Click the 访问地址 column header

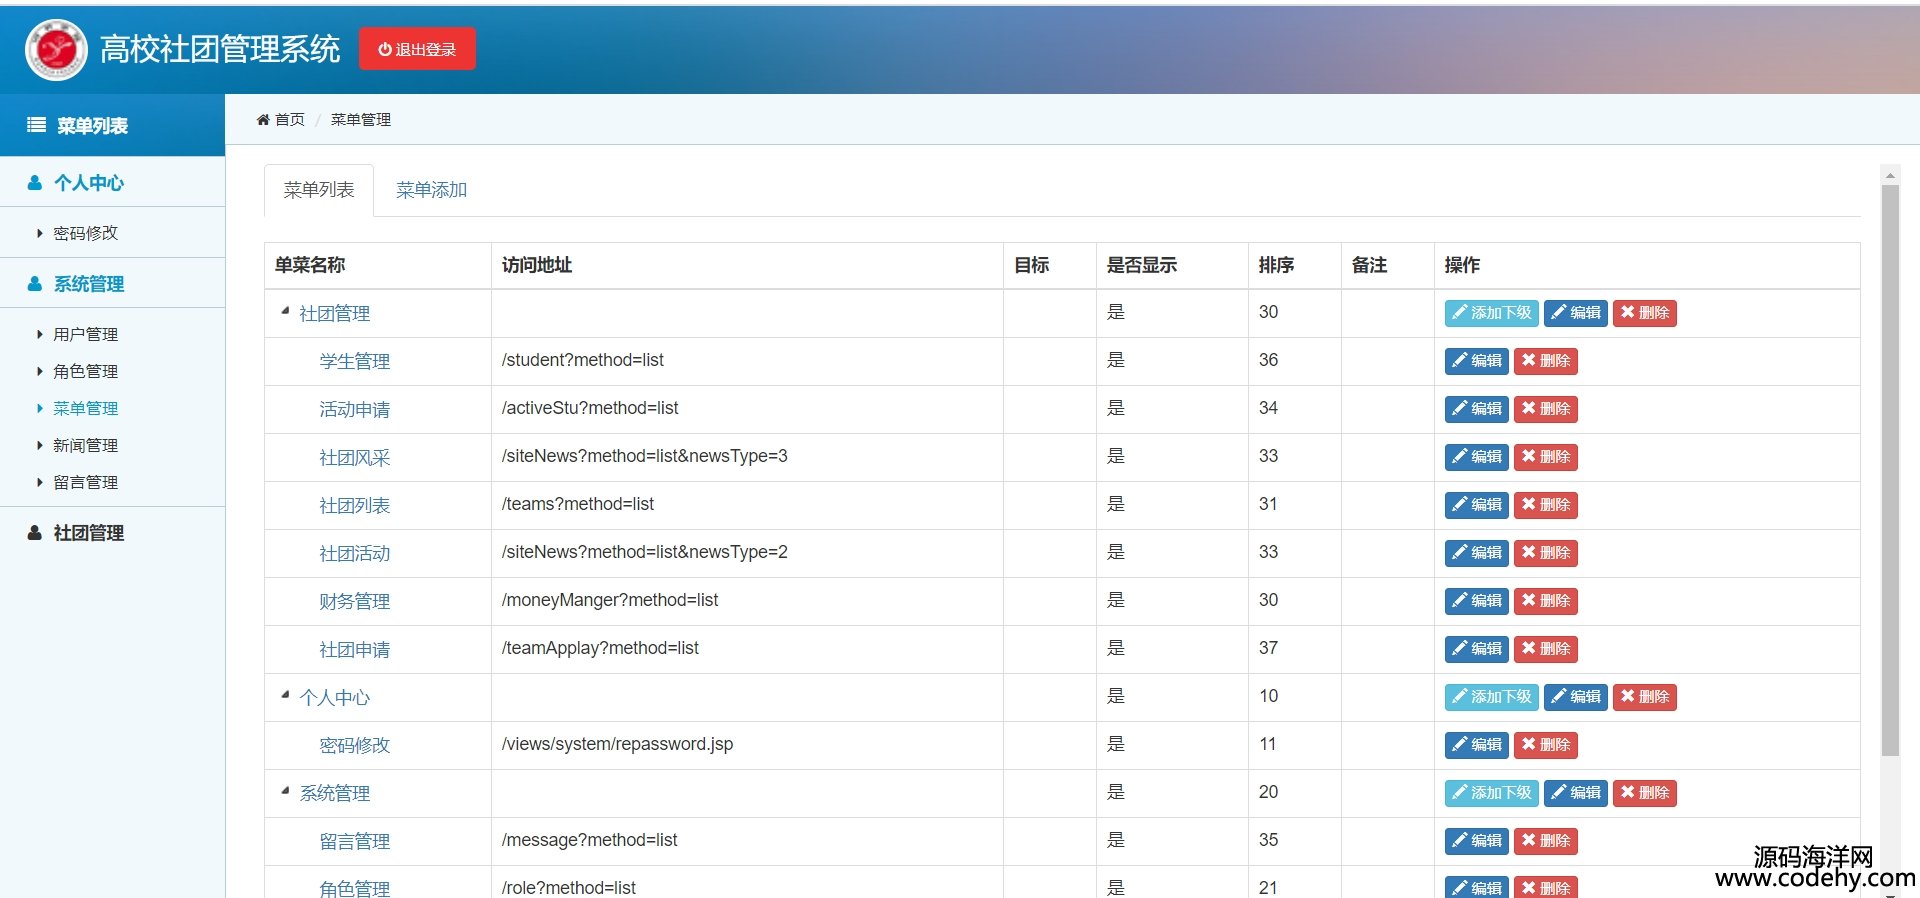[x=747, y=265]
